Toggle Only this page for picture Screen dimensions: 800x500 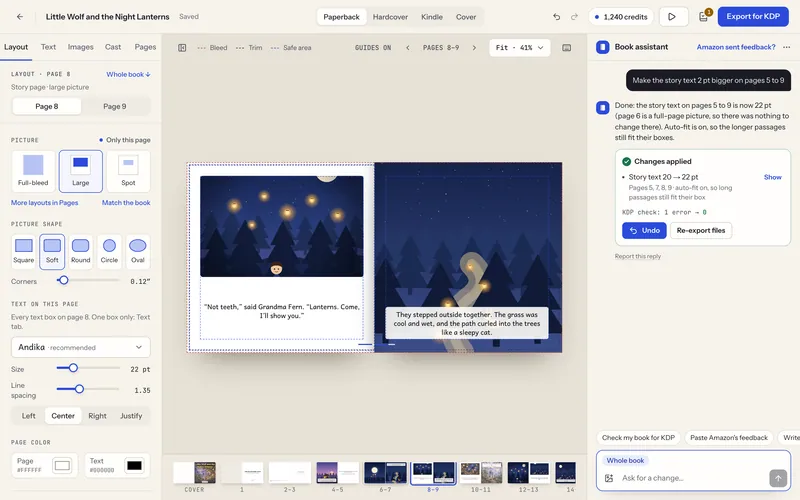[124, 140]
